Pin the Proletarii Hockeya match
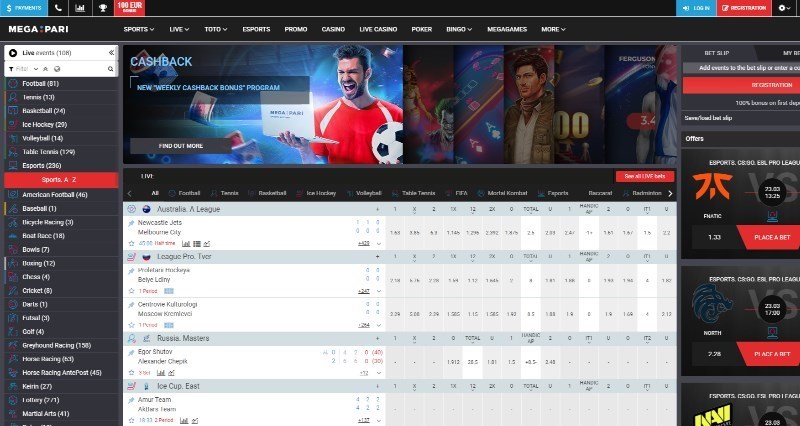Viewport: 800px width, 426px height. point(131,271)
